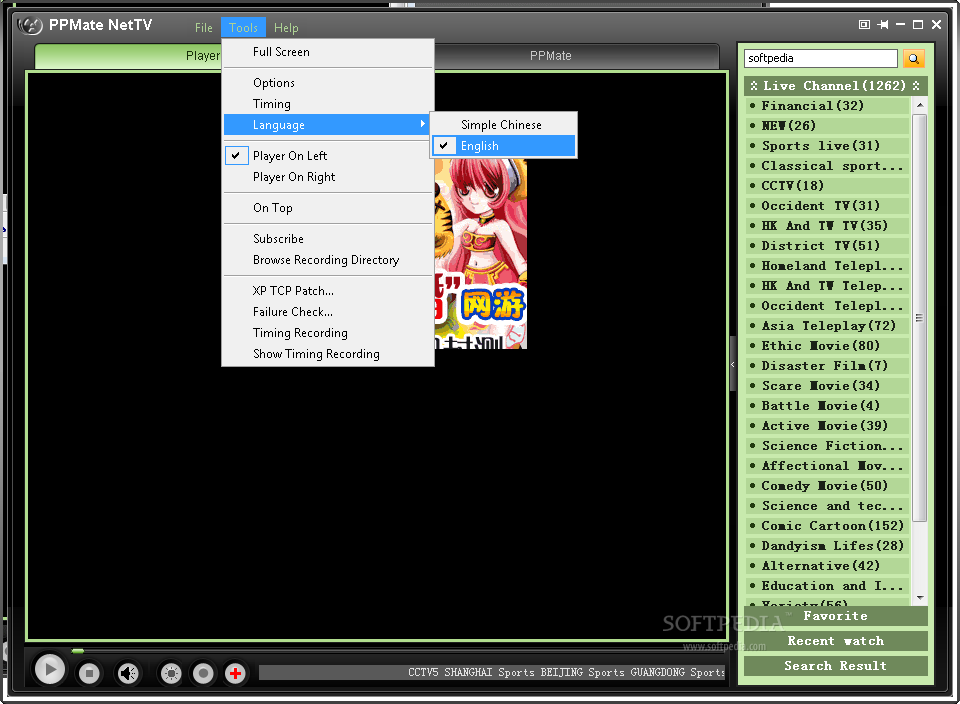
Task: Select Comedy Movie(50) category
Action: [x=828, y=485]
